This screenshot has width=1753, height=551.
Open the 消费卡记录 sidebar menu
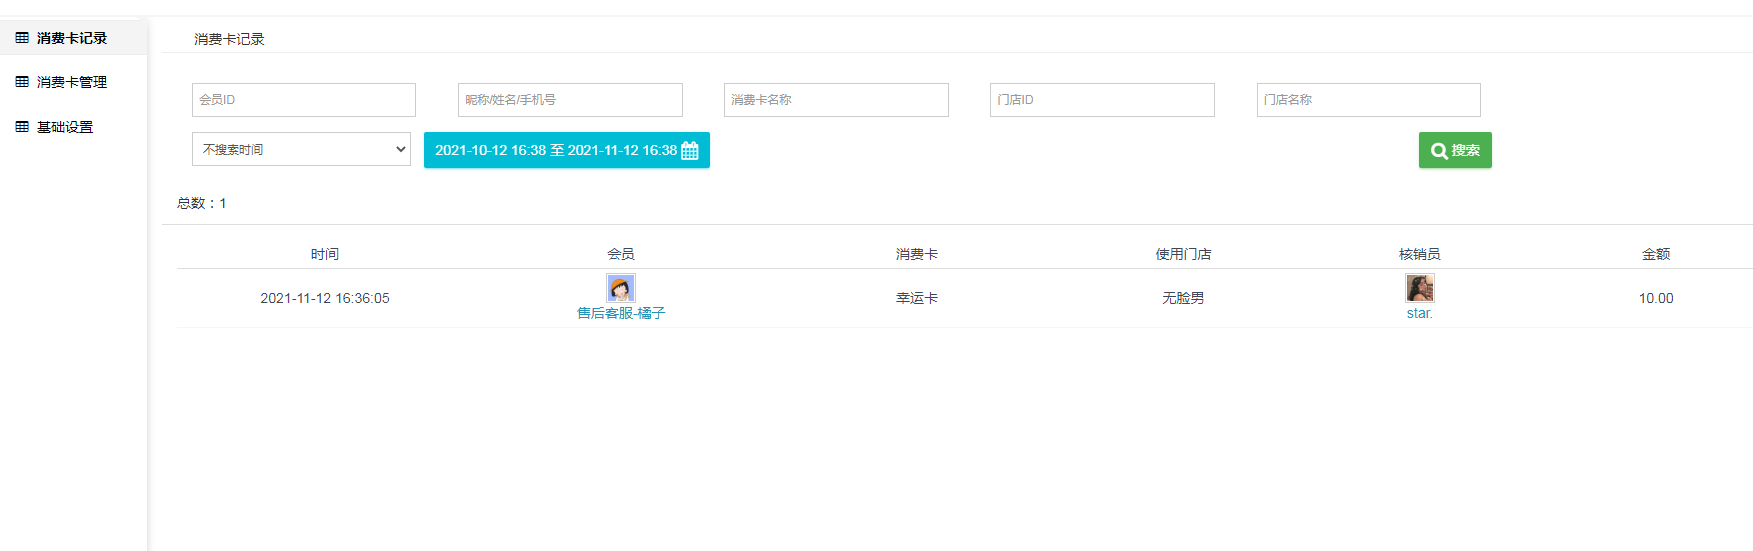point(73,38)
